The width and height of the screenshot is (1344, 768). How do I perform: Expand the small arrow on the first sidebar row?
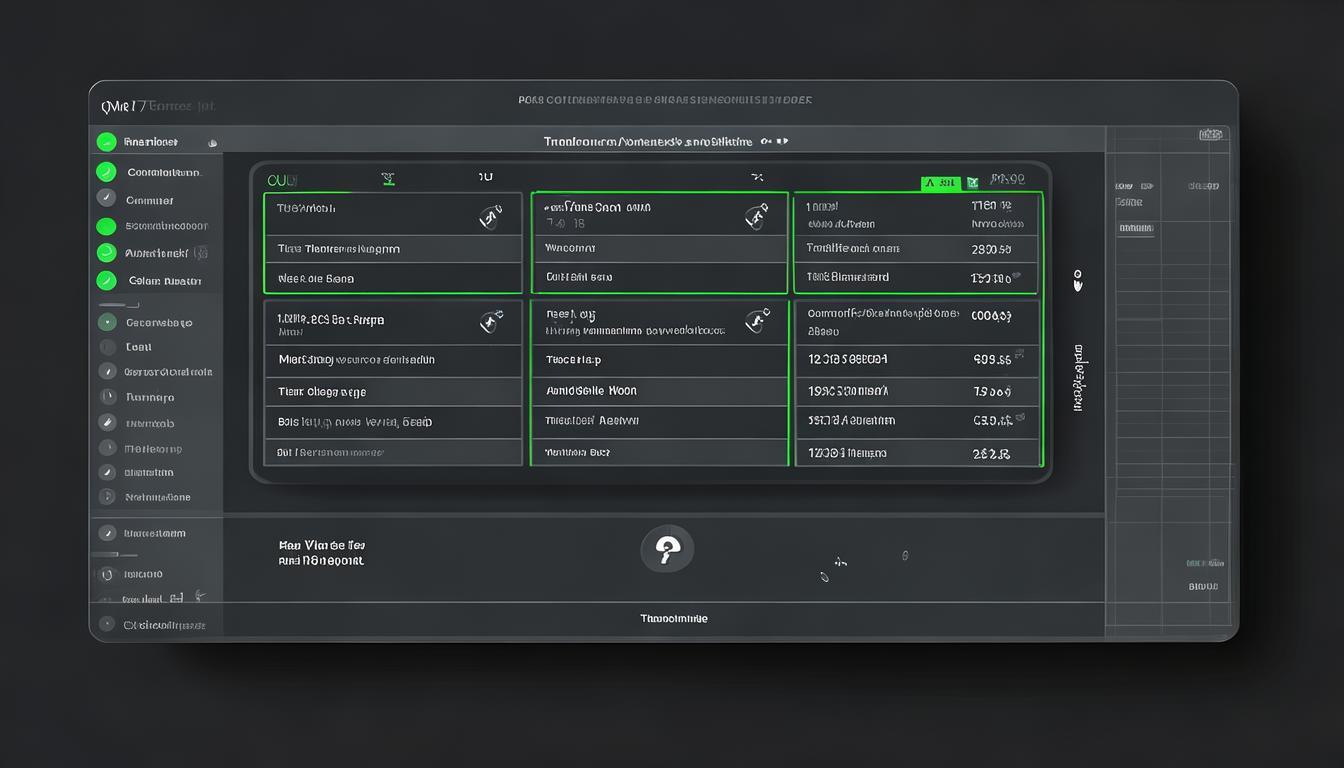tap(212, 143)
